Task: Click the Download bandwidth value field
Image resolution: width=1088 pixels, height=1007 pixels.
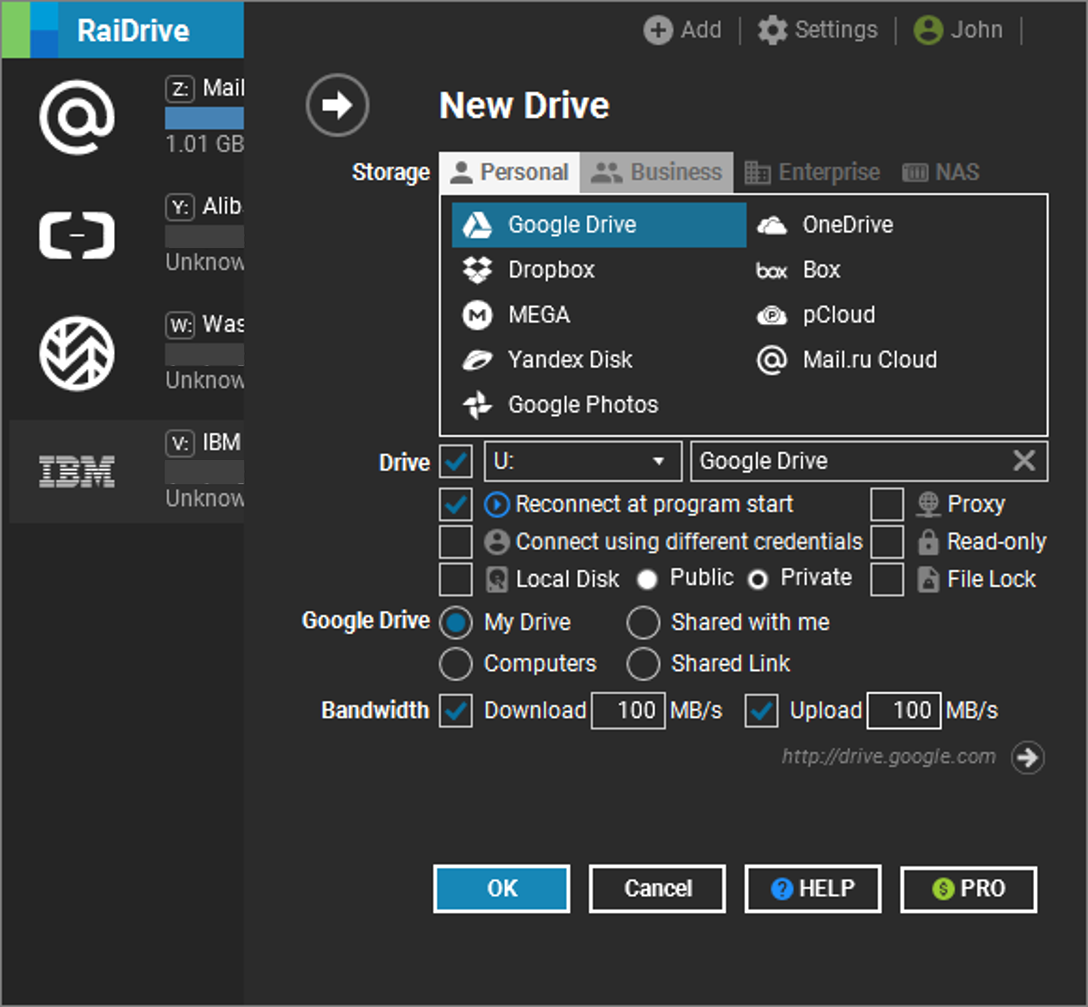Action: [628, 711]
